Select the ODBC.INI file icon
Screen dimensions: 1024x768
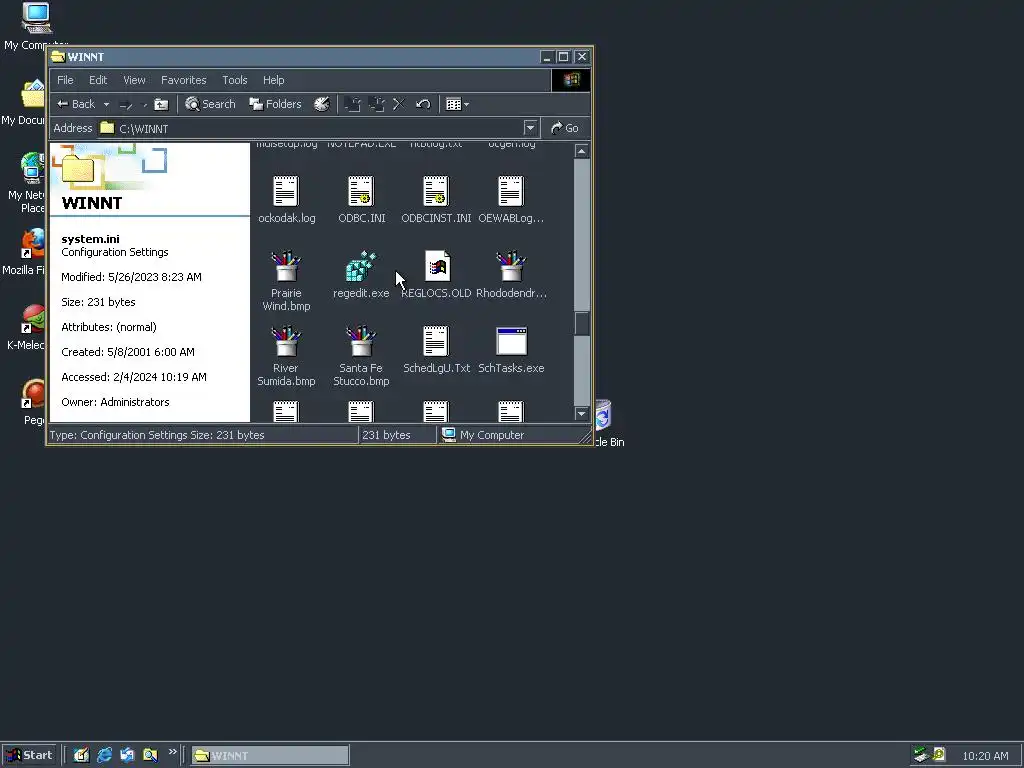[x=361, y=191]
